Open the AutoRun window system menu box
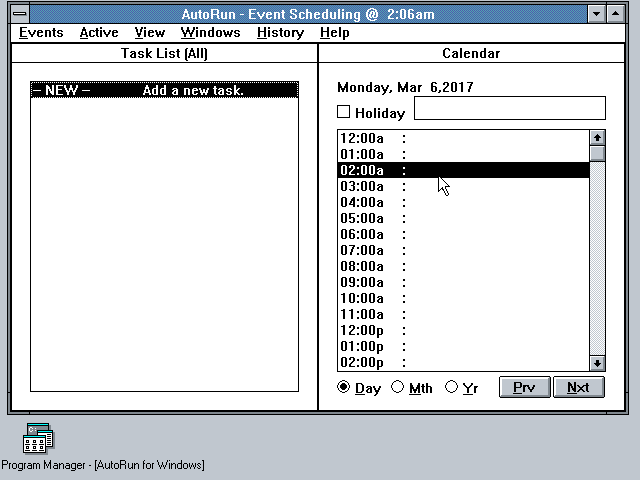 pos(20,14)
